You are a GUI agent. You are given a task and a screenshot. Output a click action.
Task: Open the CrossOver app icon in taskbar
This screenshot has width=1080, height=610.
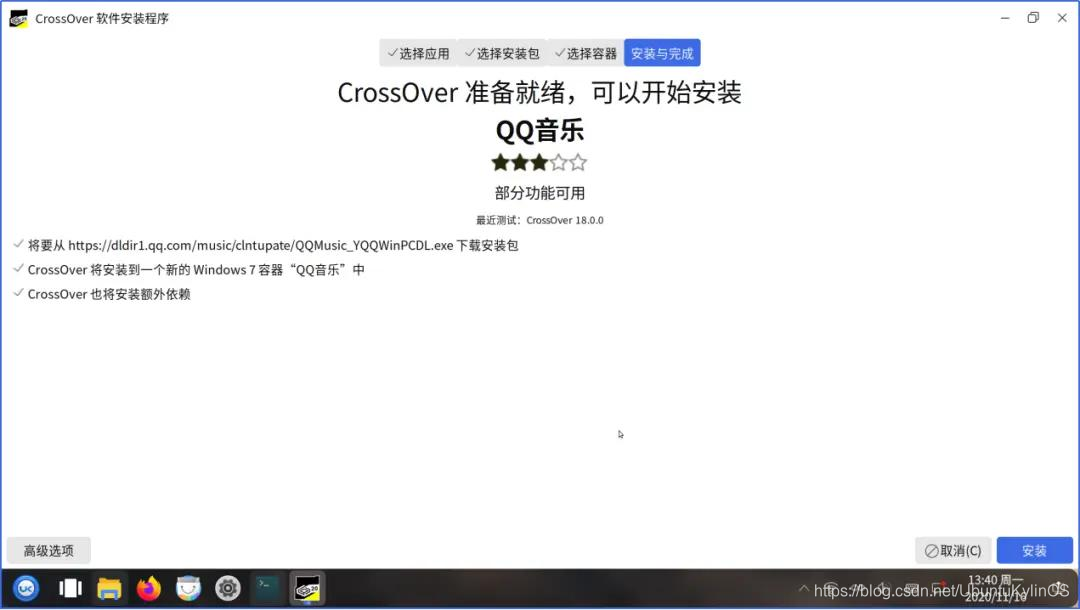click(306, 588)
